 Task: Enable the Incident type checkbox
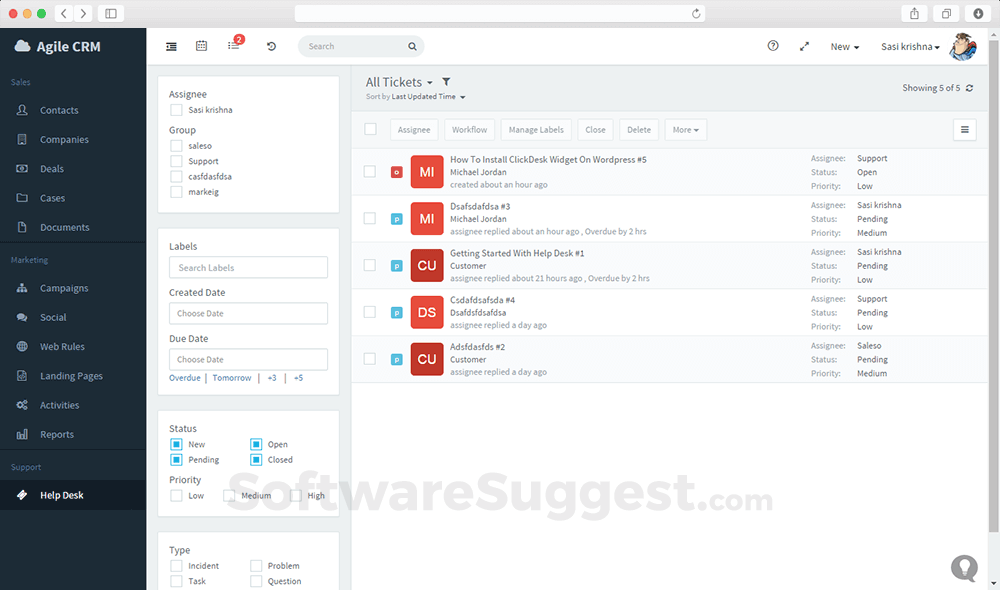click(x=176, y=566)
